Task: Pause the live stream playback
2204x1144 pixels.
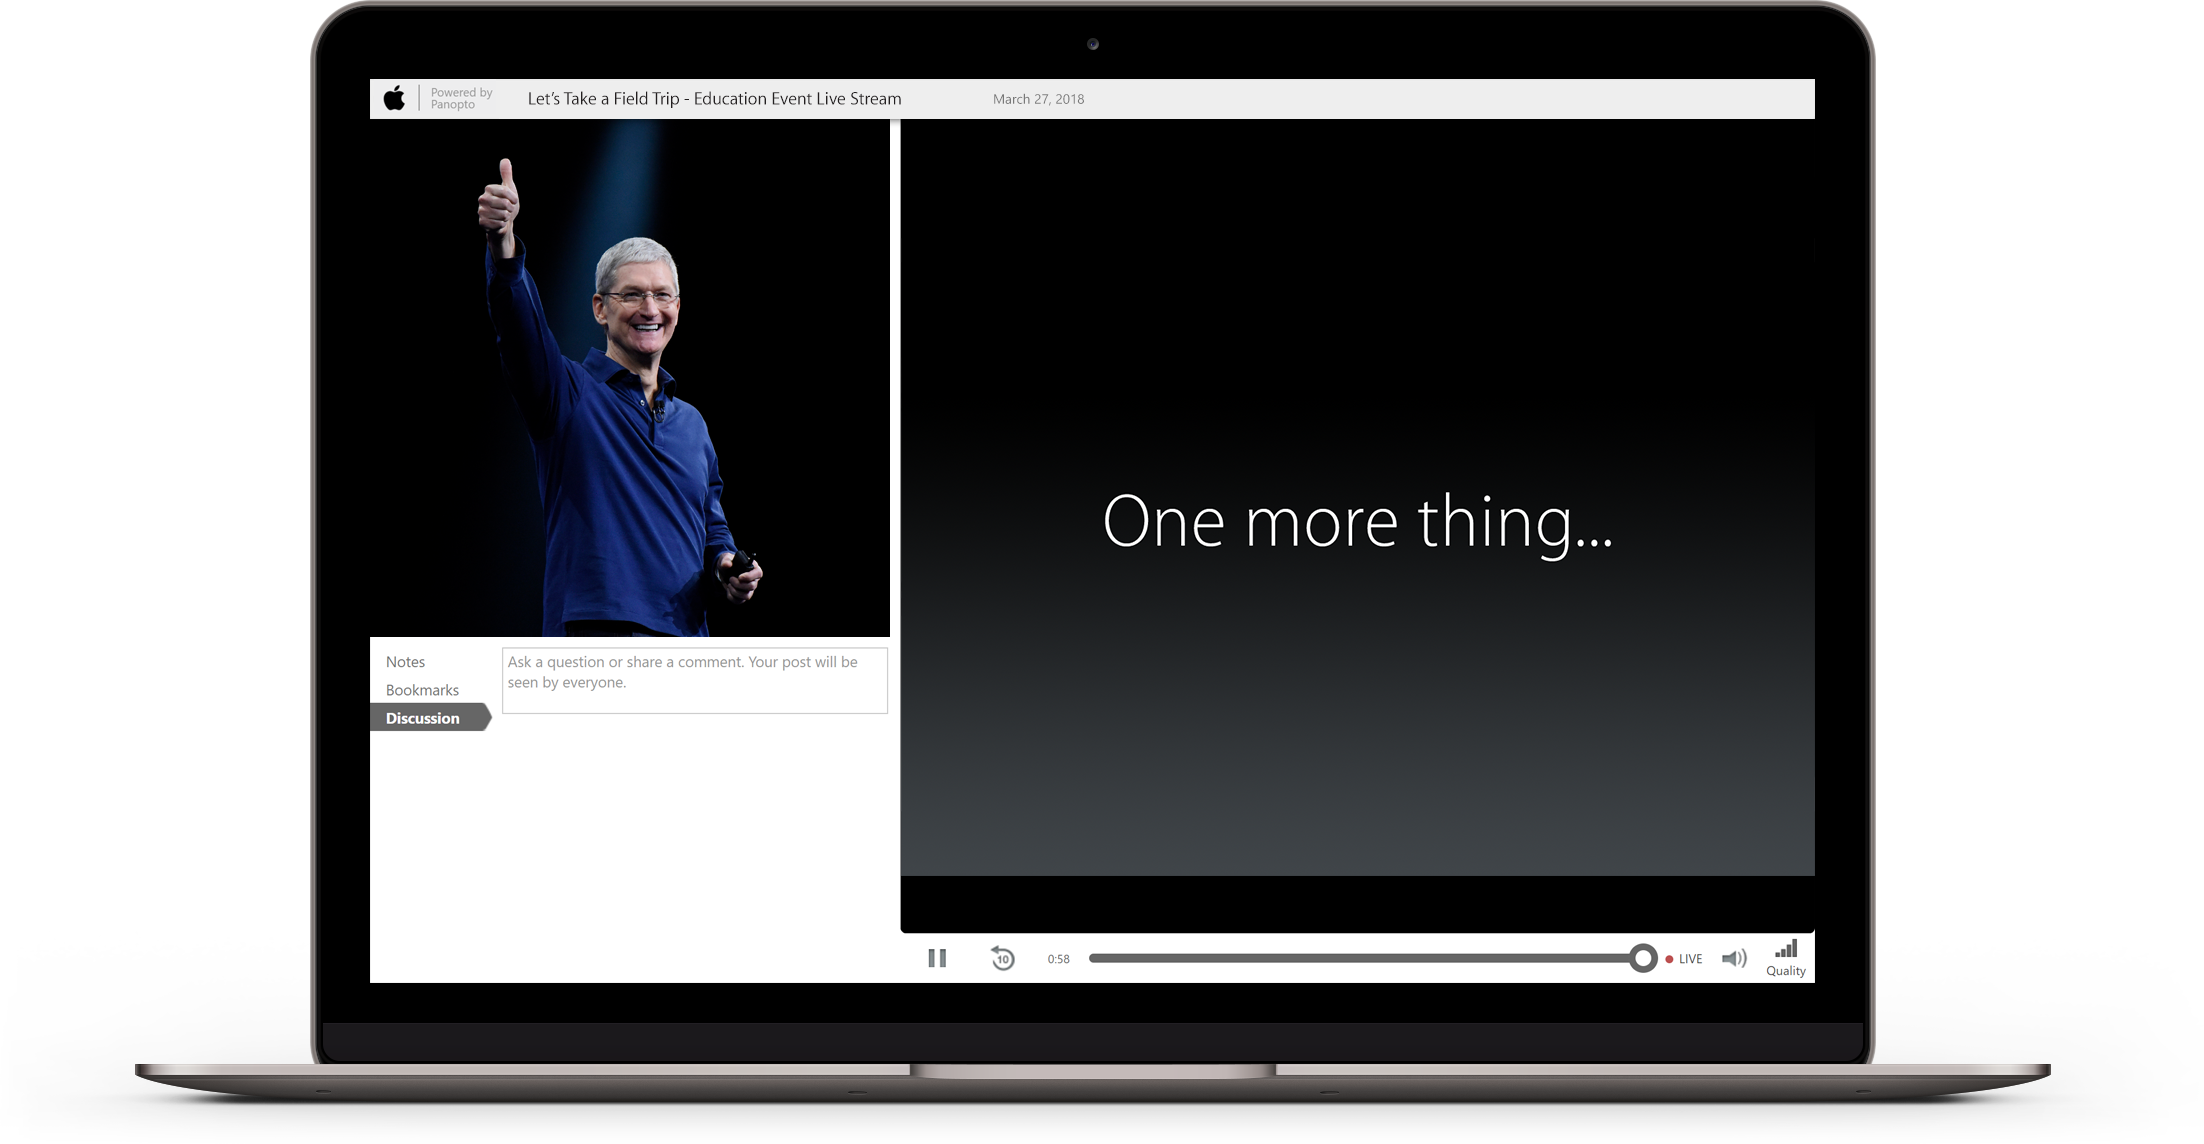Action: pos(937,958)
